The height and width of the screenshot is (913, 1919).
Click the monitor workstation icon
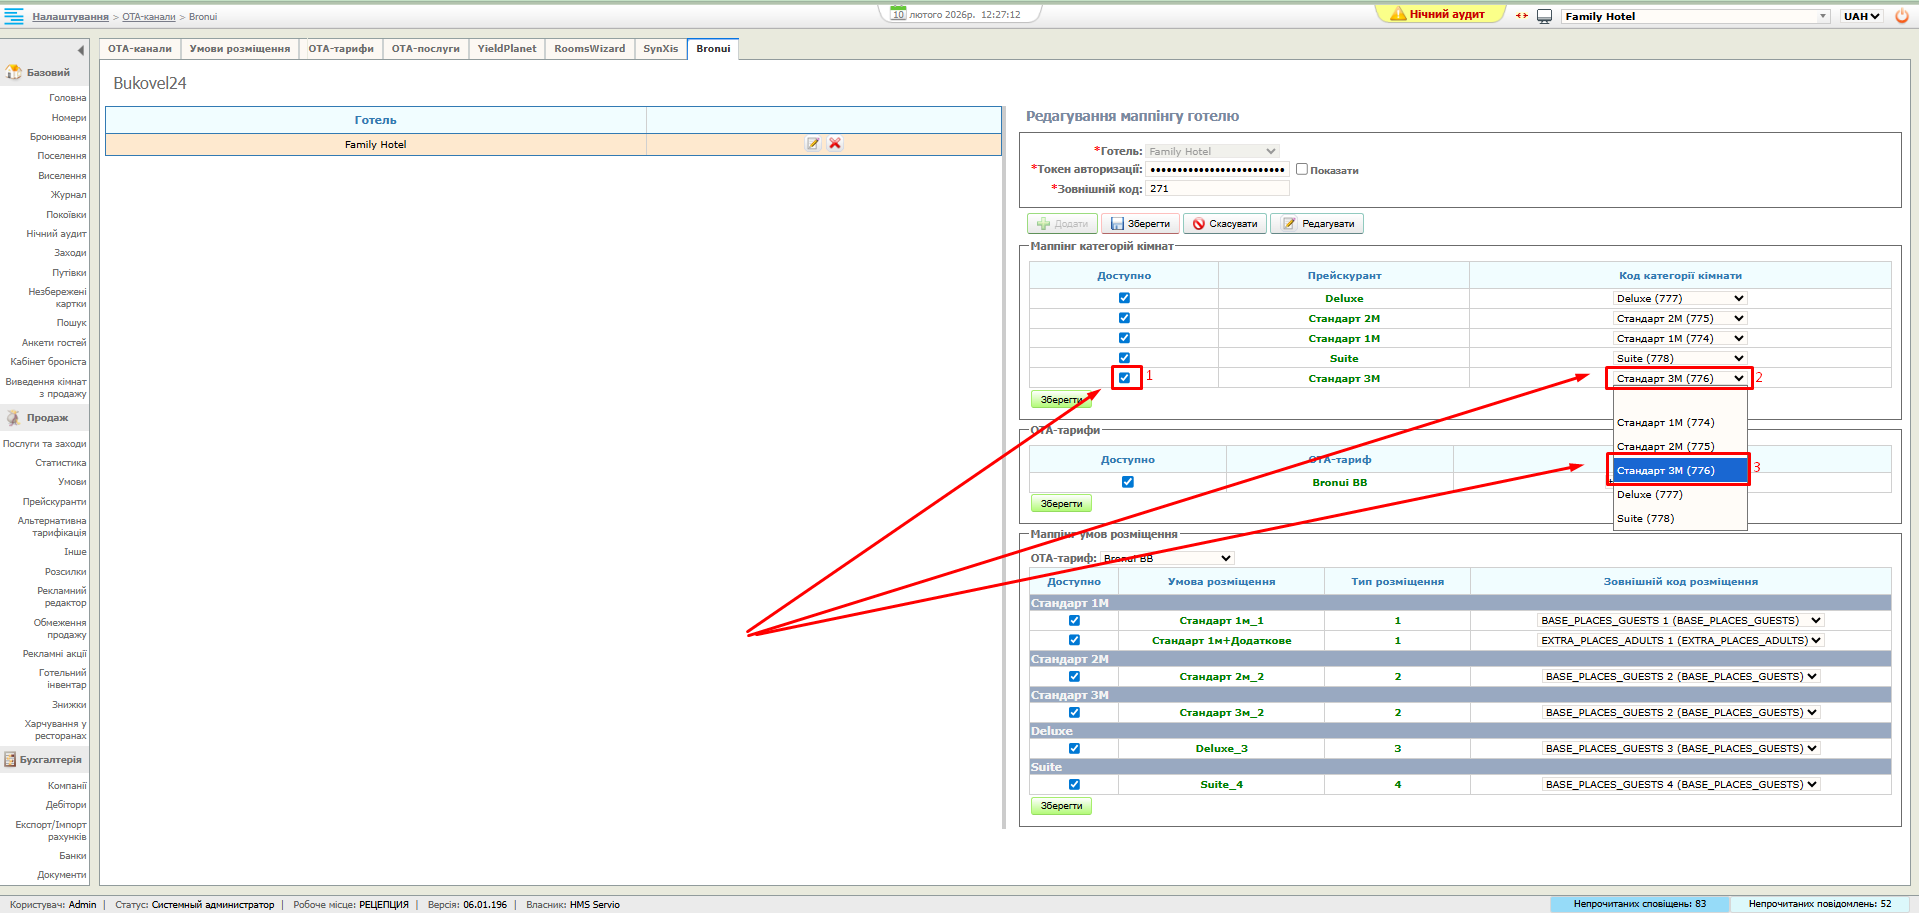(1544, 16)
